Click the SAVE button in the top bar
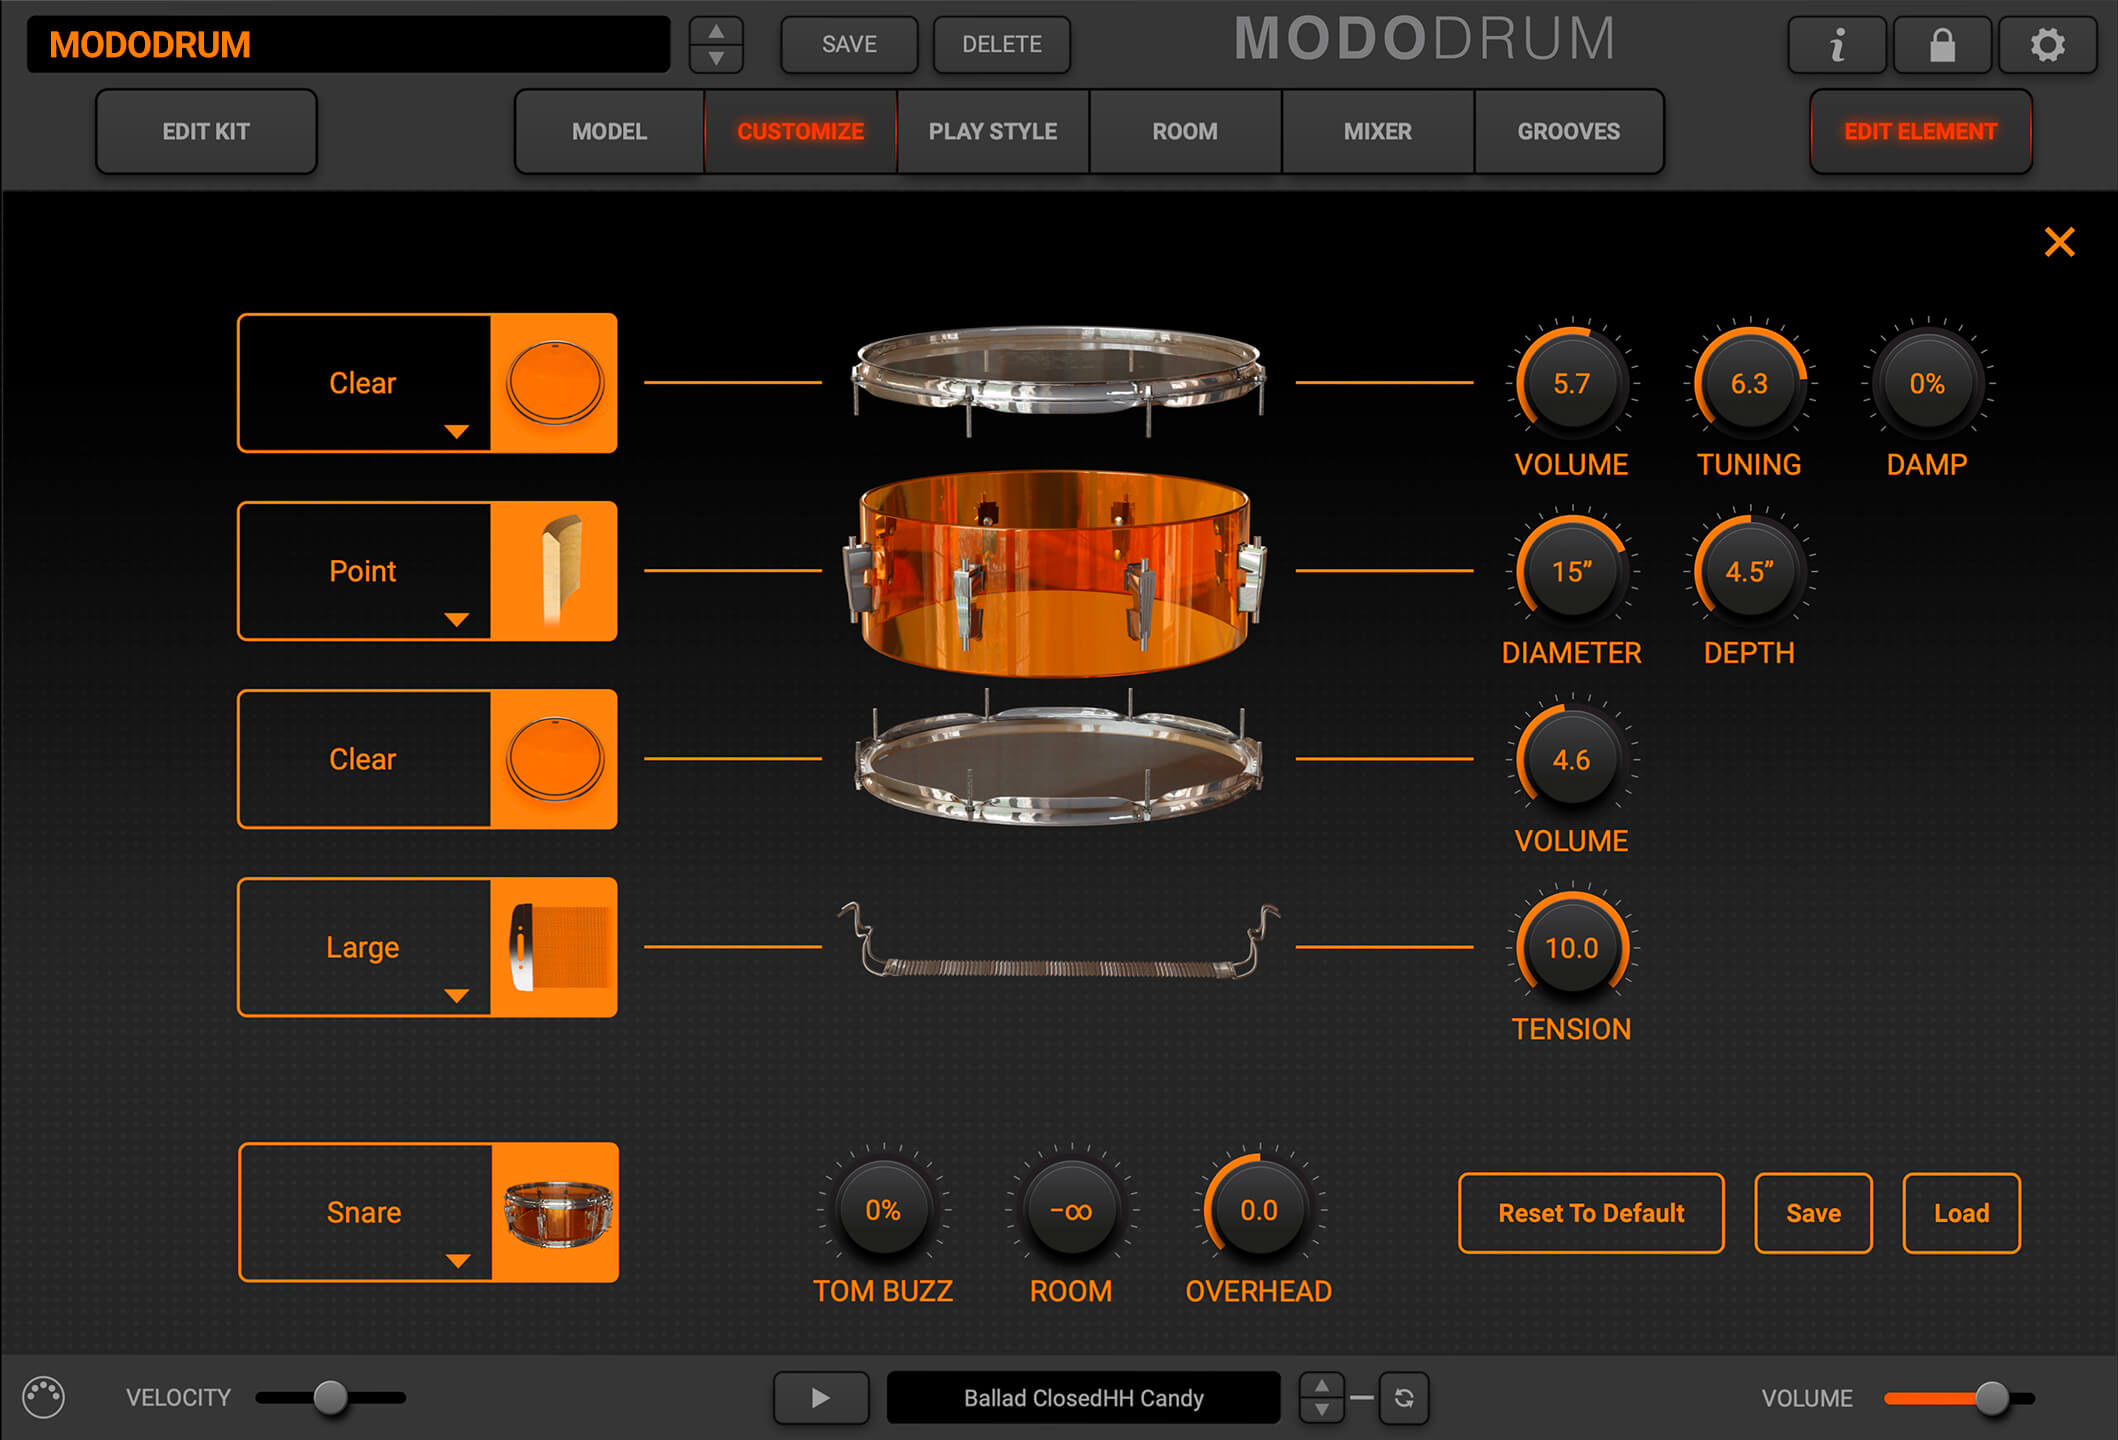 848,44
